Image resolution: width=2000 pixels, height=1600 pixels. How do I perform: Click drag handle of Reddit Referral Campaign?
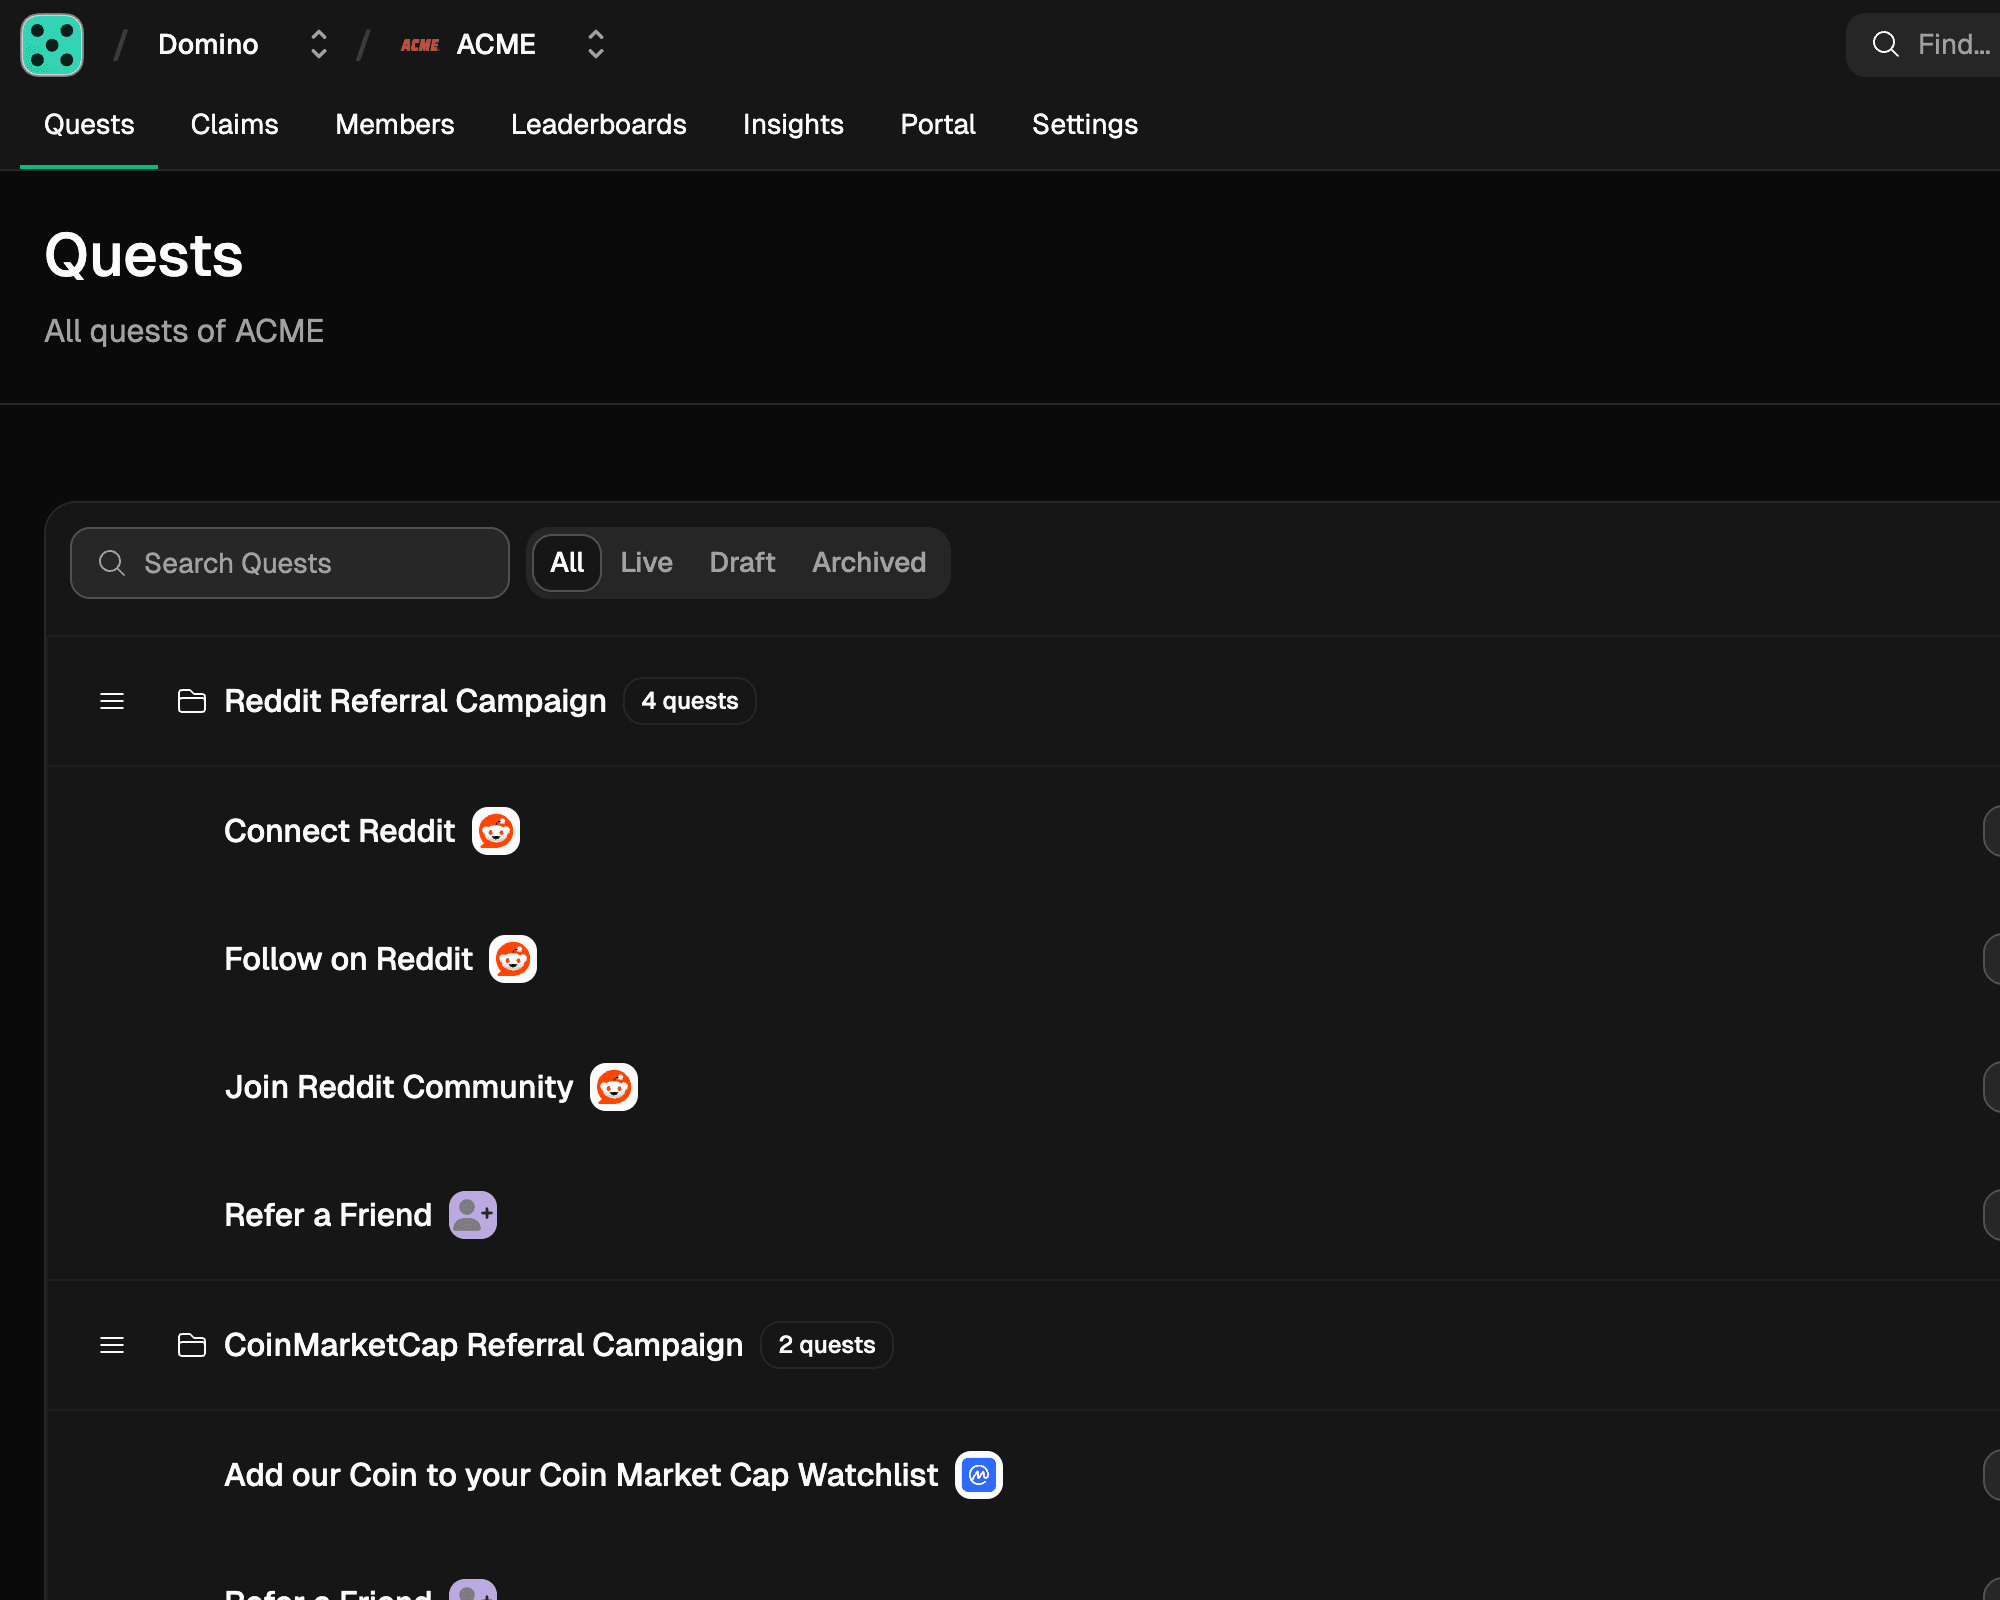coord(112,701)
